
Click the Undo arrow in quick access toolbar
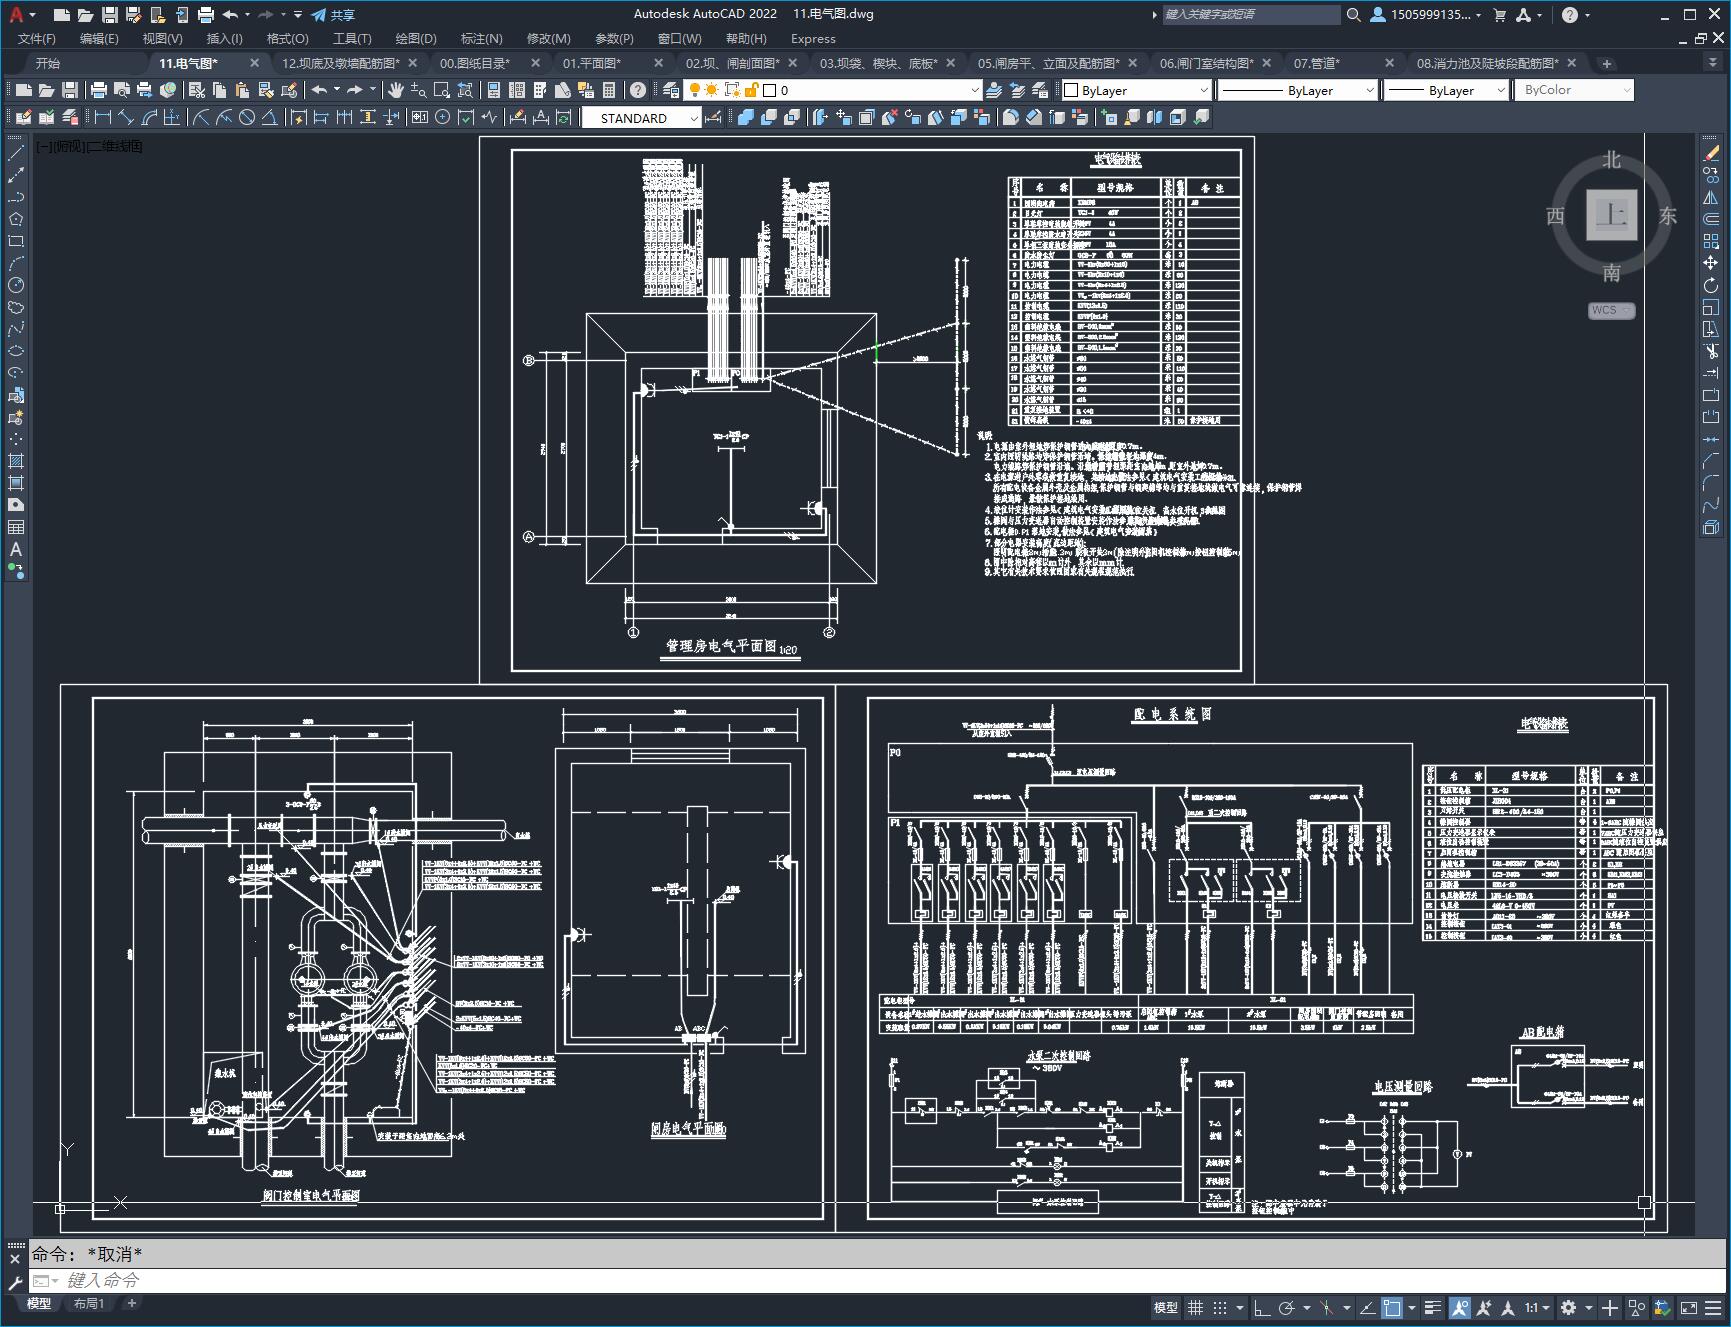pos(231,15)
